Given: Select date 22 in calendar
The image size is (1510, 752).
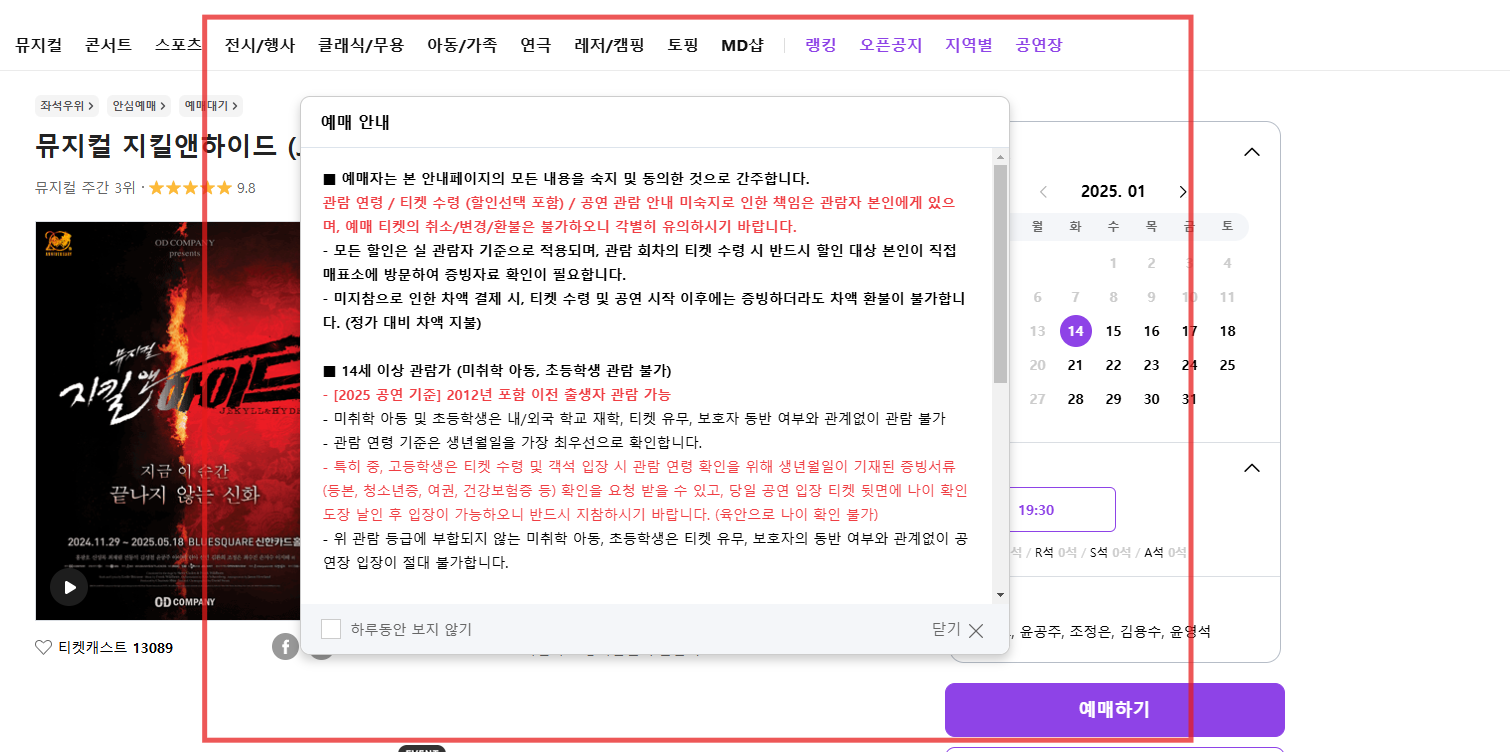Looking at the screenshot, I should pos(1114,365).
